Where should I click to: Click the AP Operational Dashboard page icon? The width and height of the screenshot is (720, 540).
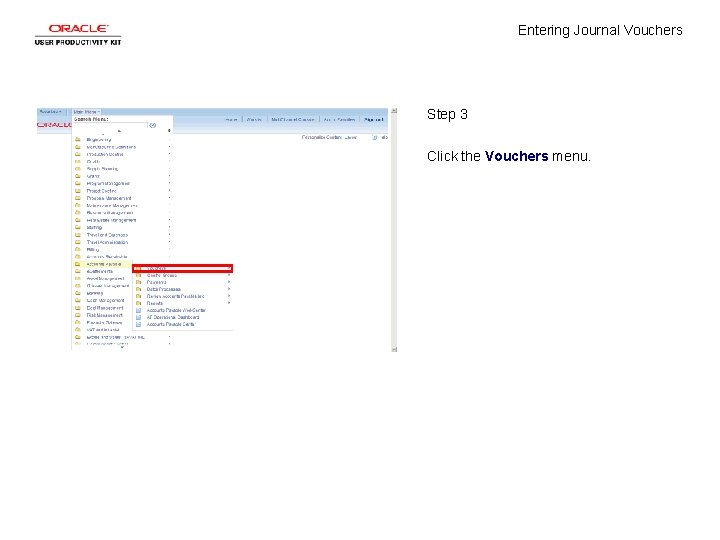[138, 317]
